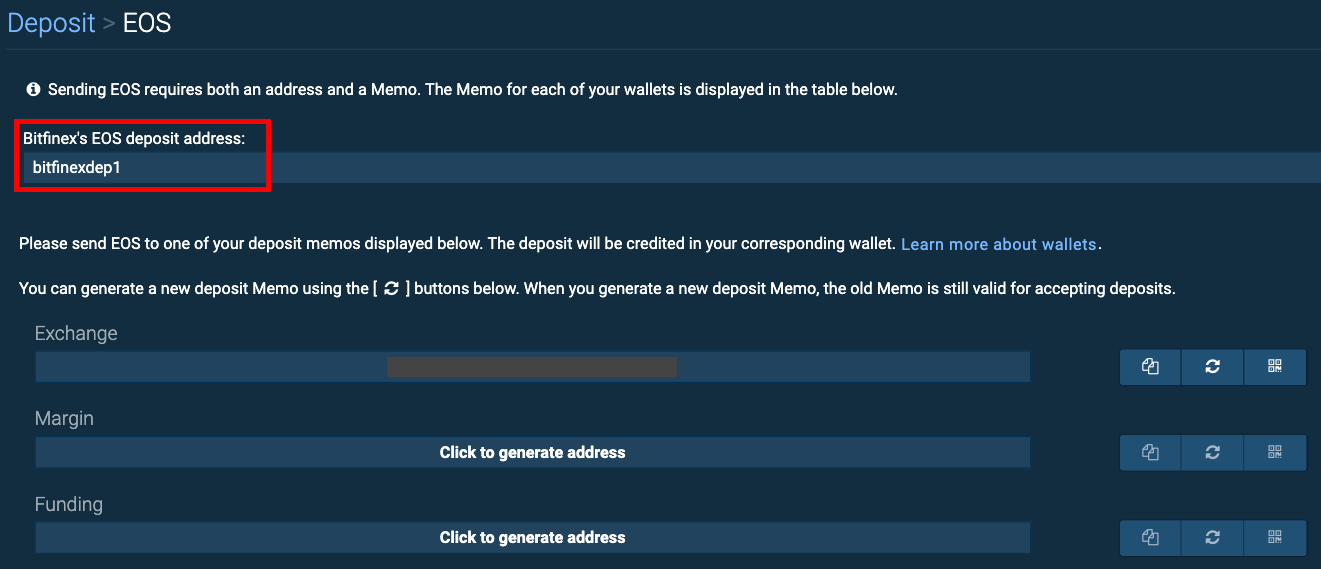Open Learn more about wallets link
This screenshot has width=1321, height=569.
pyautogui.click(x=998, y=244)
